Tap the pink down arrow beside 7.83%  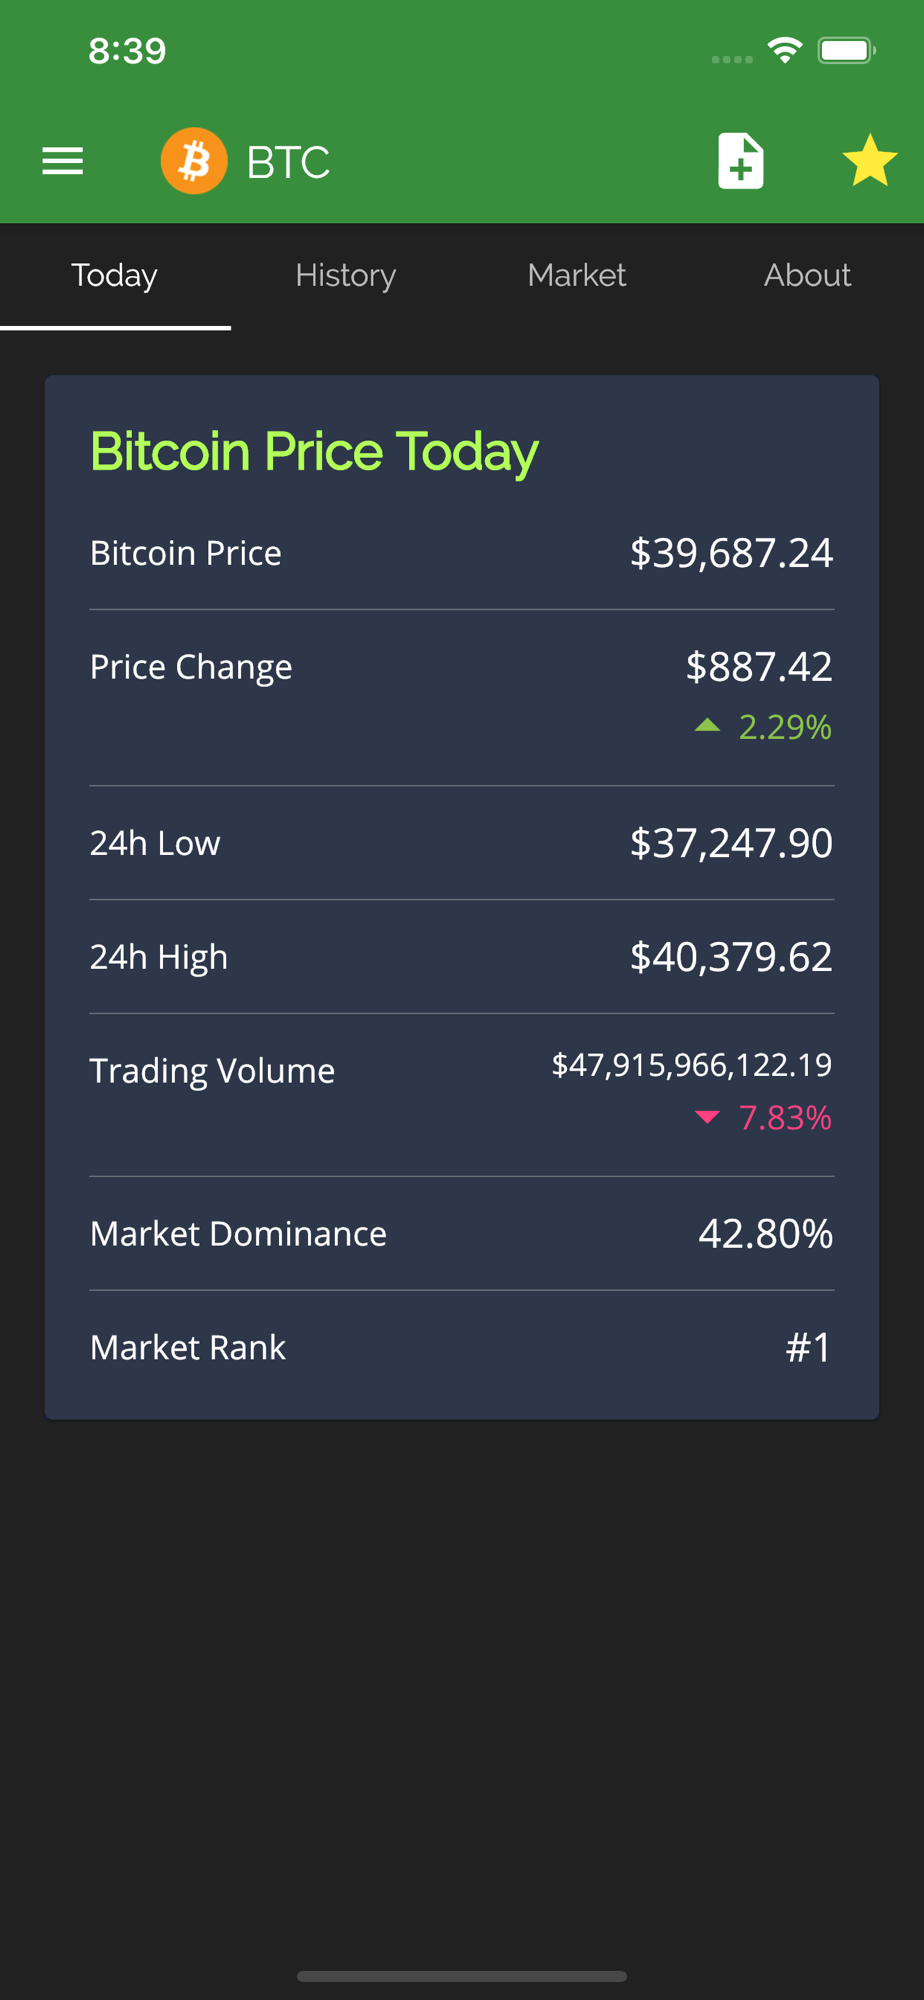pos(707,1117)
